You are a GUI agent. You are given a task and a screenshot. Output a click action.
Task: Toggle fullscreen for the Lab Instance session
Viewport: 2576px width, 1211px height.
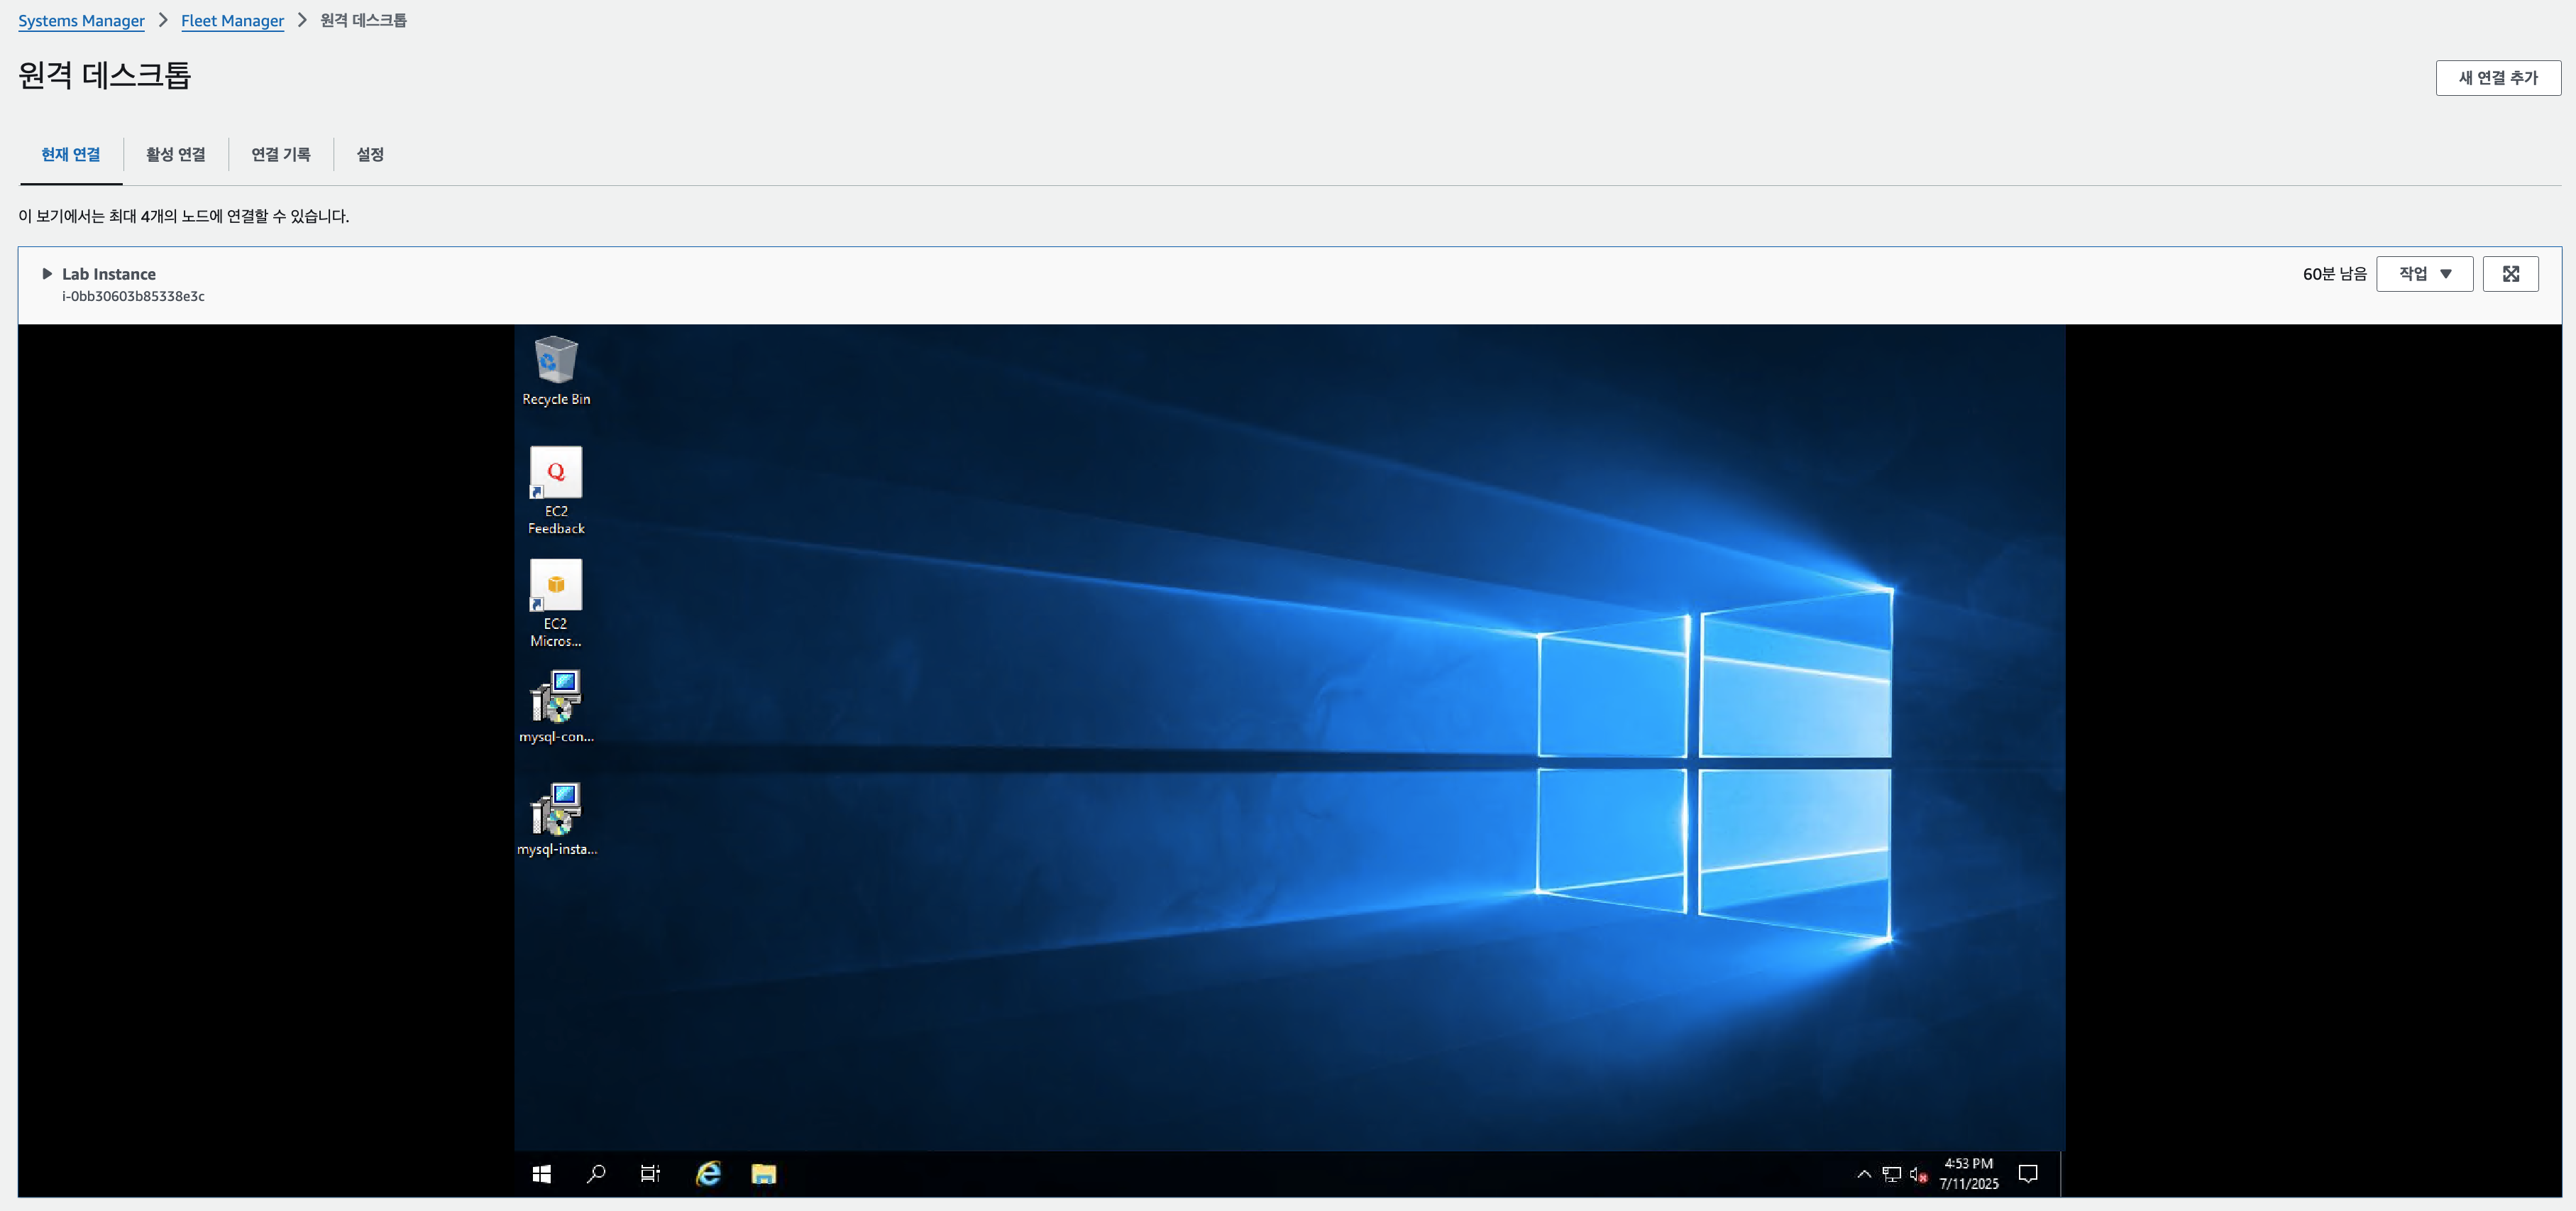point(2510,274)
